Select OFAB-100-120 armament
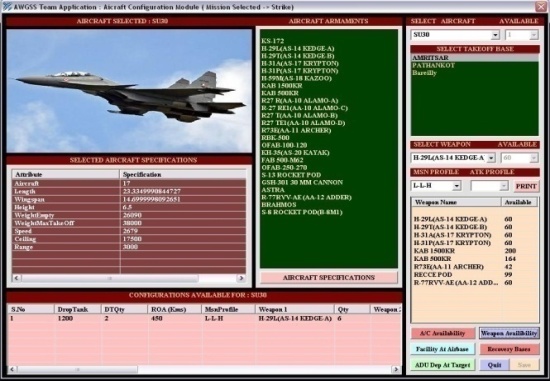Viewport: 550px width, 381px height. click(284, 145)
